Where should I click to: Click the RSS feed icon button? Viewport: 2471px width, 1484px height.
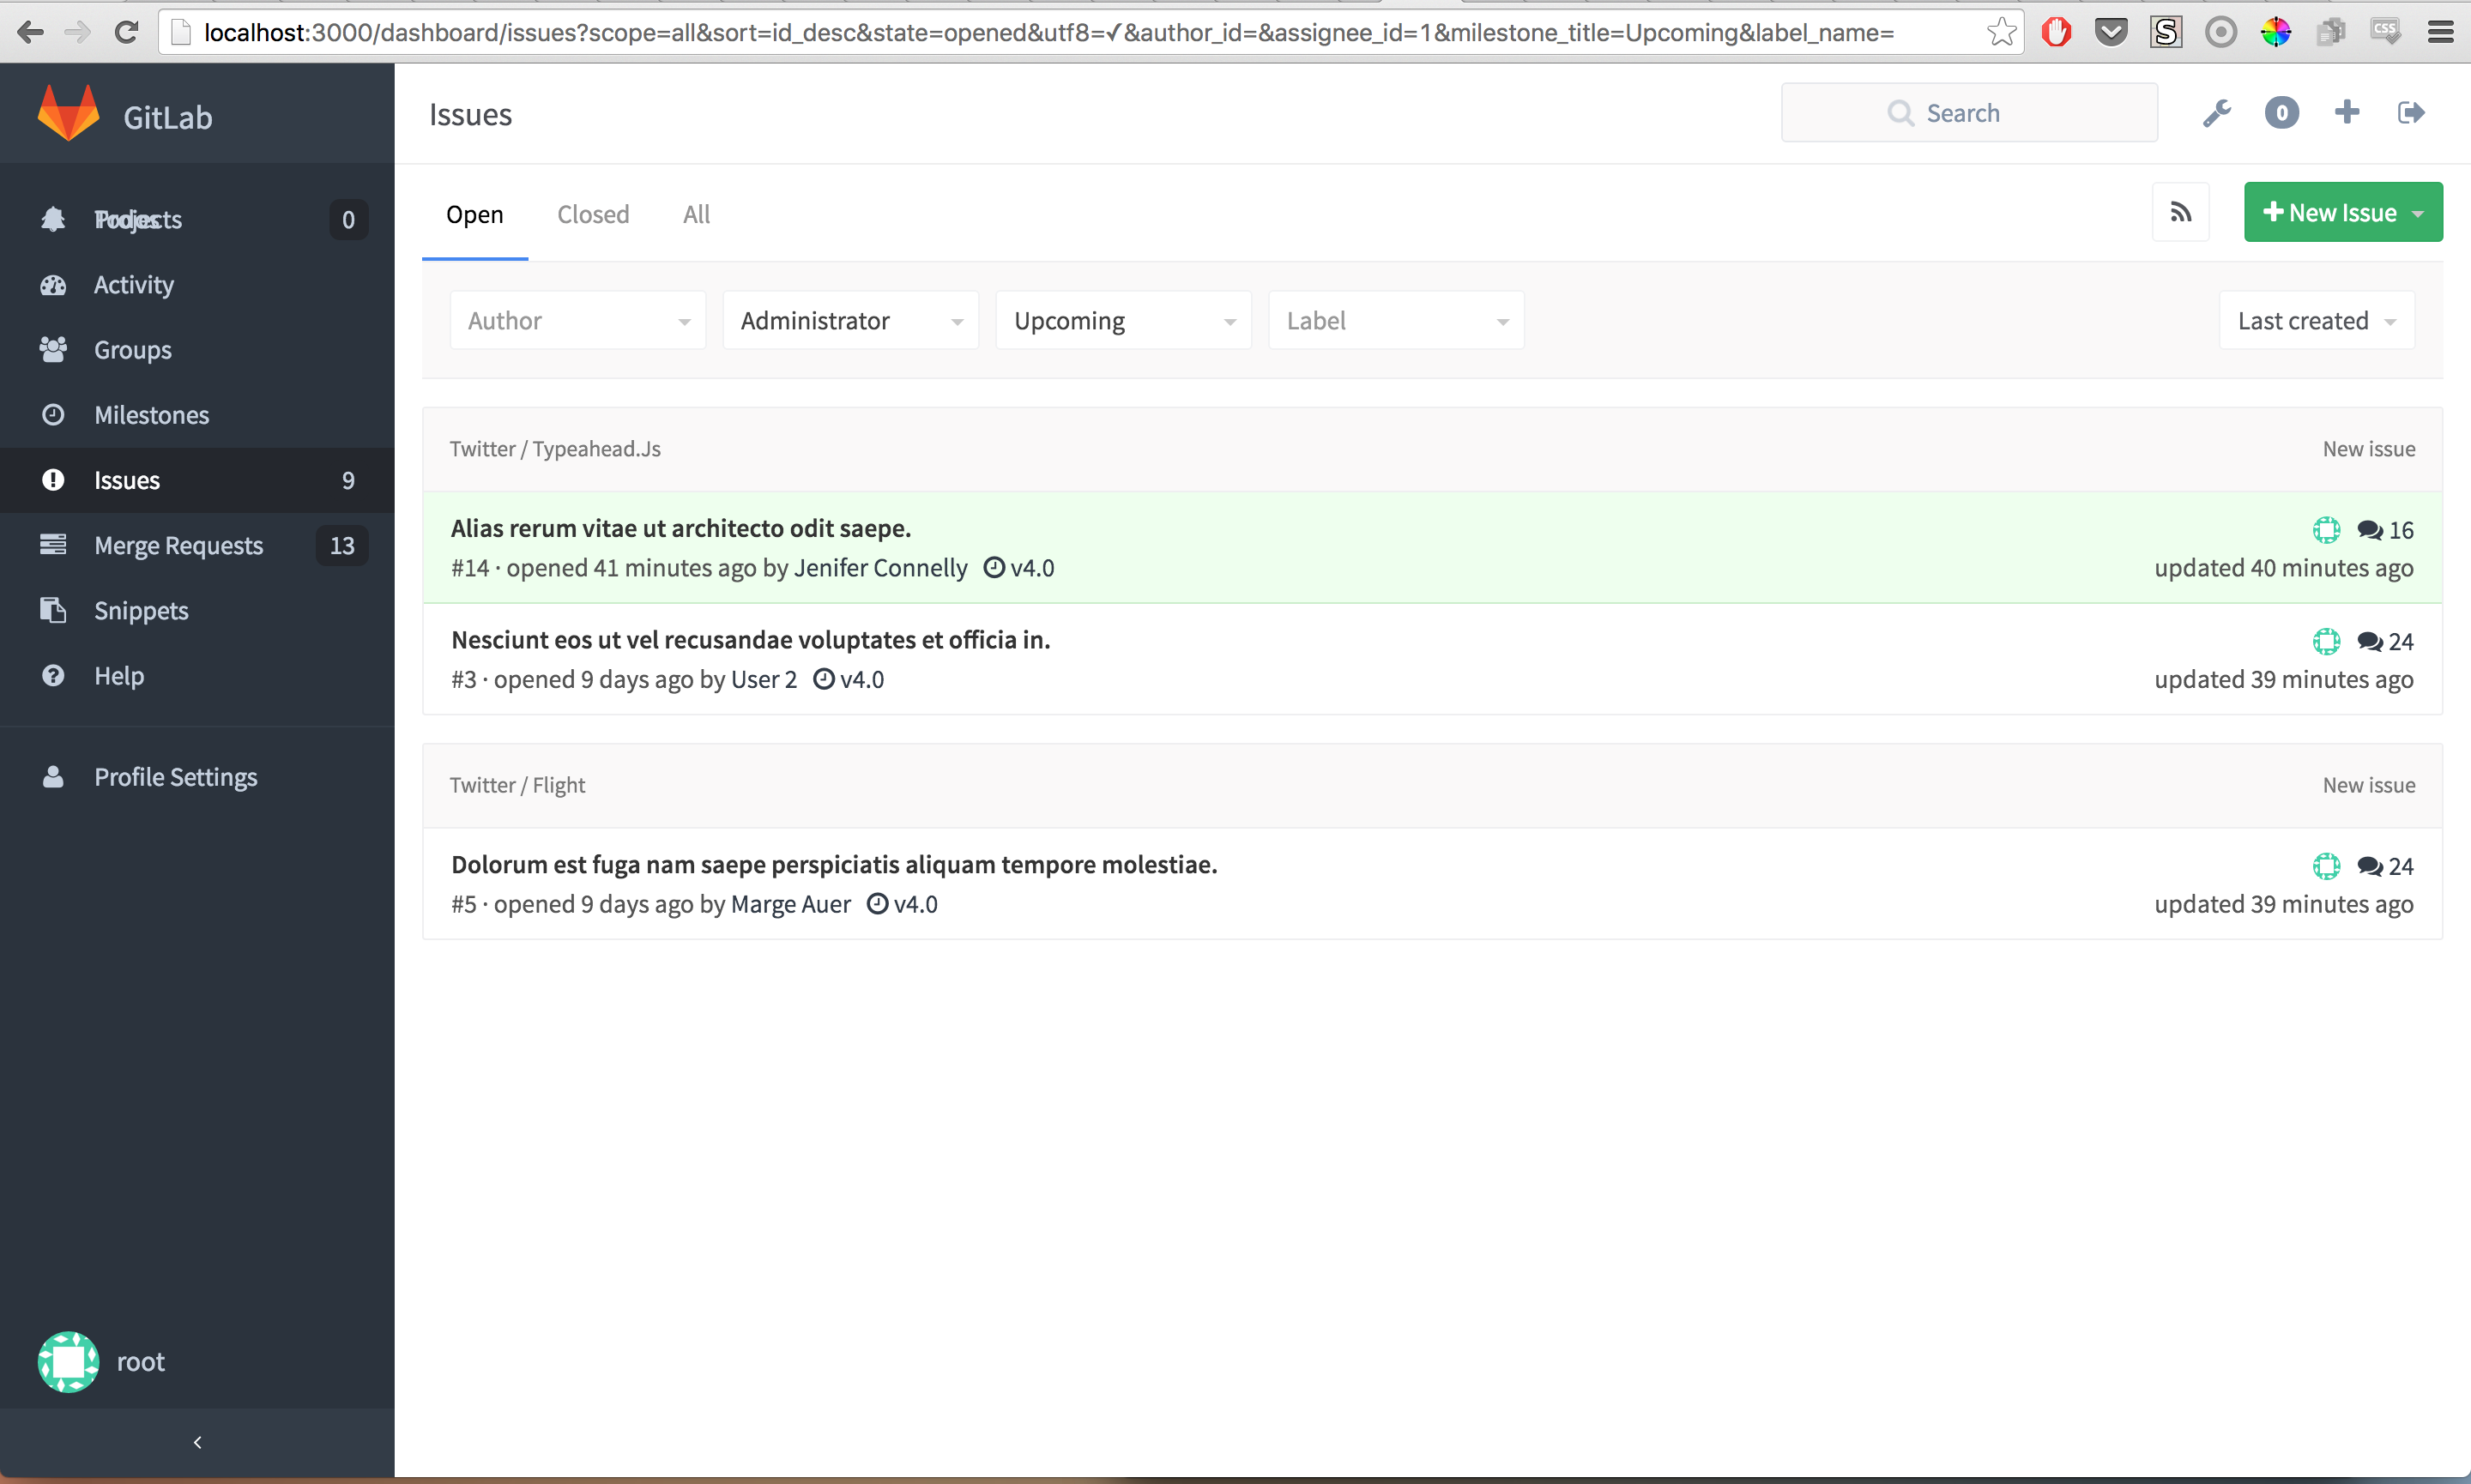(2180, 212)
